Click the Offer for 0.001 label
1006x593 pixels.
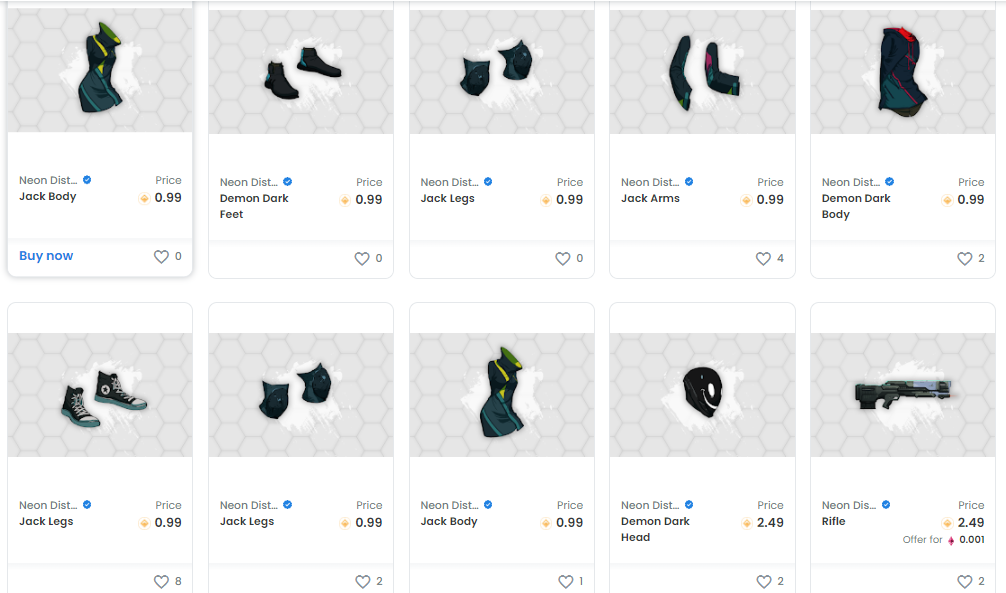pos(943,540)
